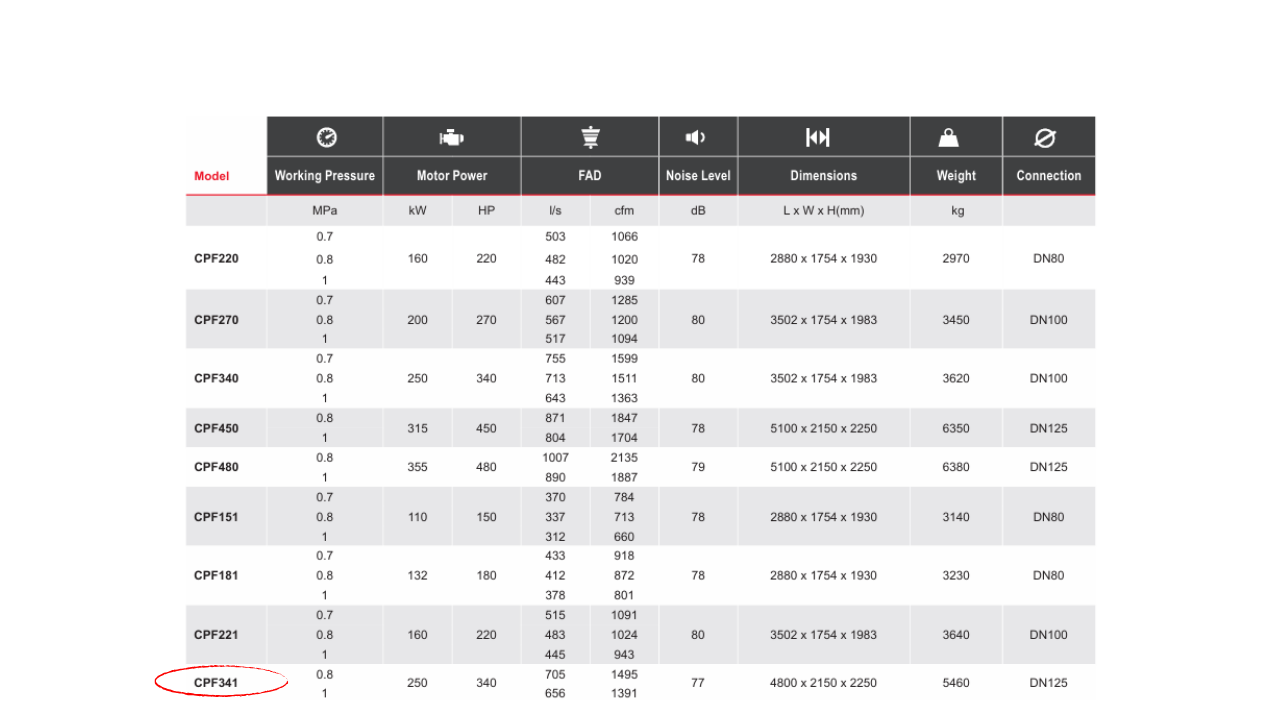Screen dimensions: 1280x720
Task: Click the CPF480 model name
Action: [x=216, y=467]
